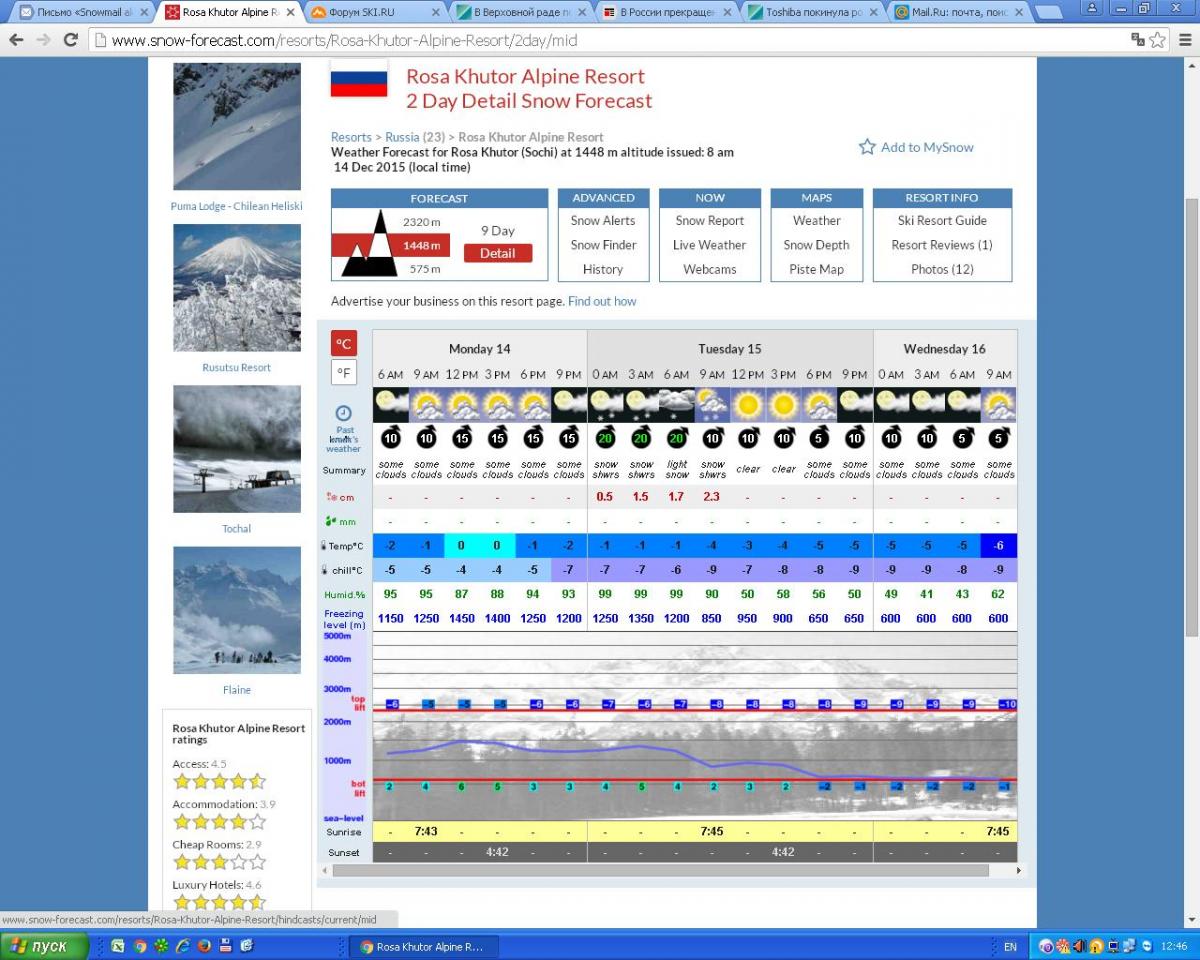The height and width of the screenshot is (960, 1200).
Task: Close the Форум SKI.RU tab
Action: [x=435, y=12]
